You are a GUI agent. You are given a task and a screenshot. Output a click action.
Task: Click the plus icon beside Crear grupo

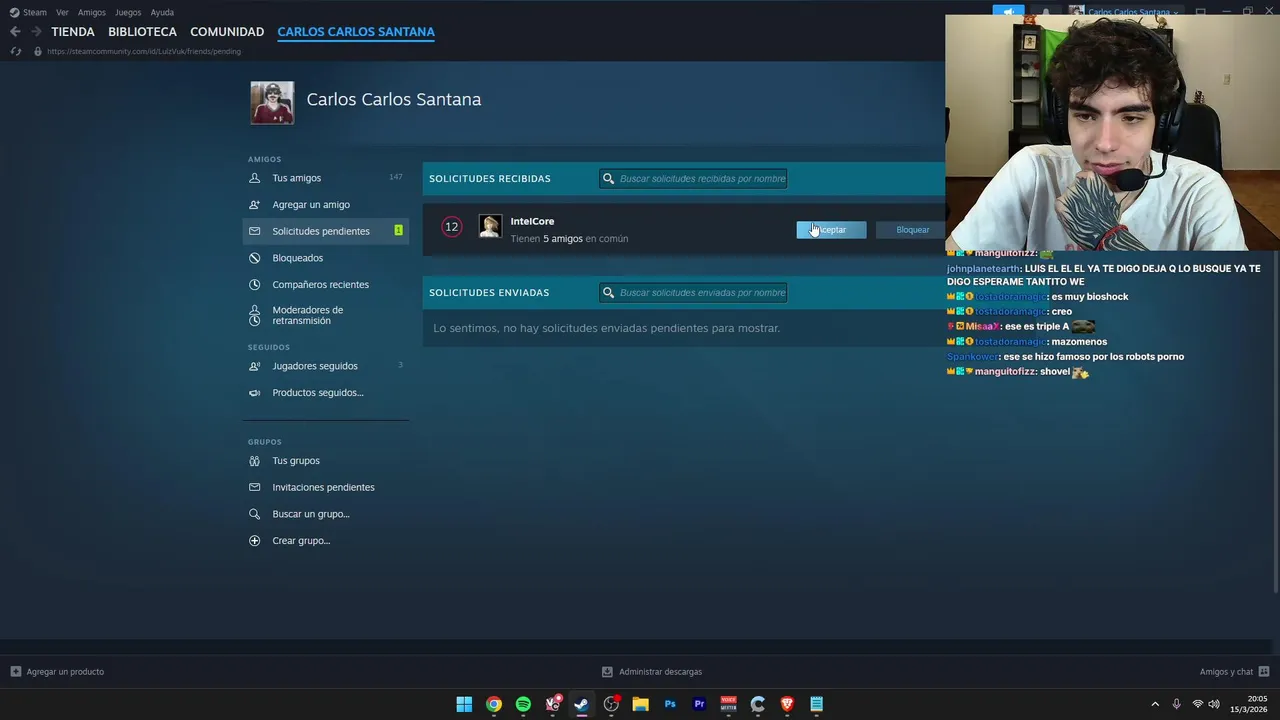point(254,540)
